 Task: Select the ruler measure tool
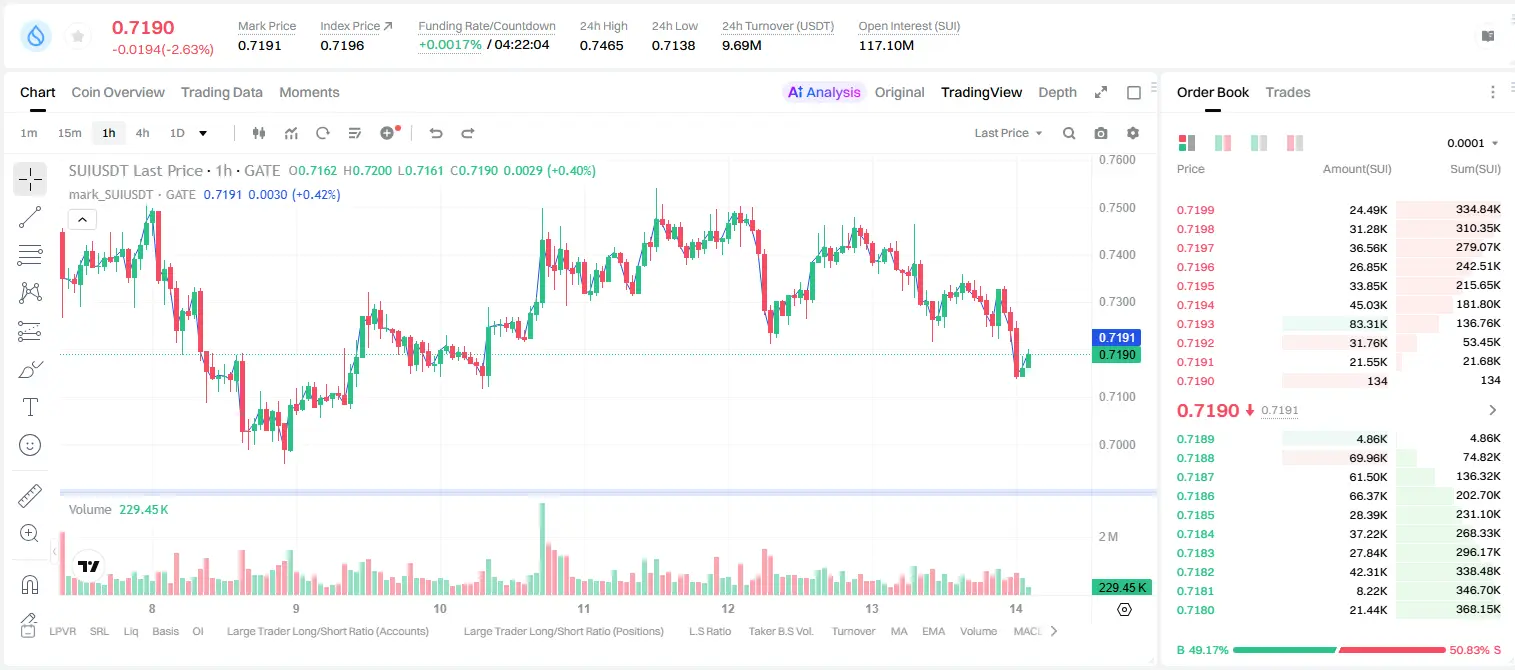pyautogui.click(x=30, y=496)
